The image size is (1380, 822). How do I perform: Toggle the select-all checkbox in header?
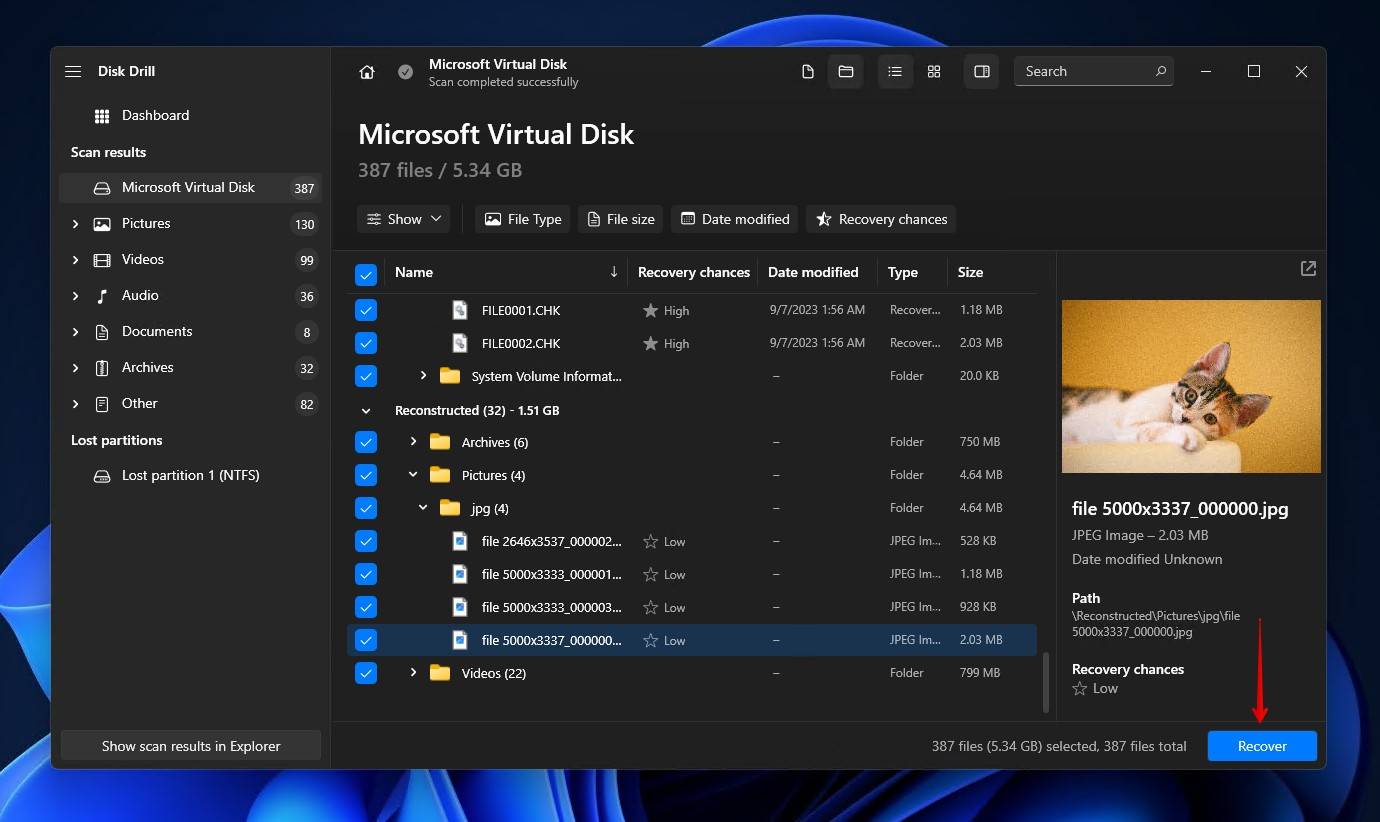[366, 273]
